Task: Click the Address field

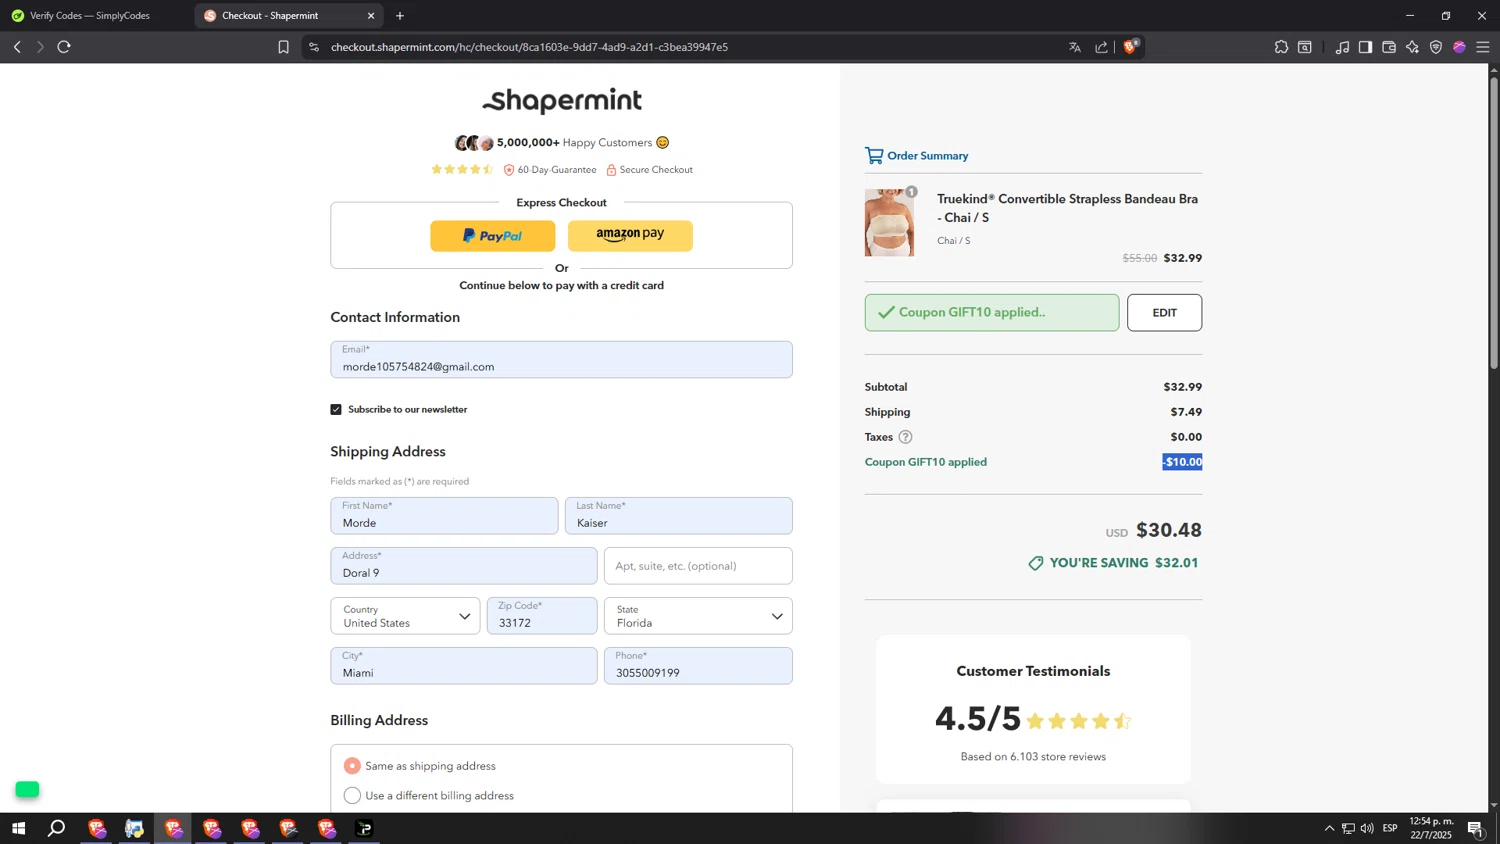Action: click(x=464, y=566)
